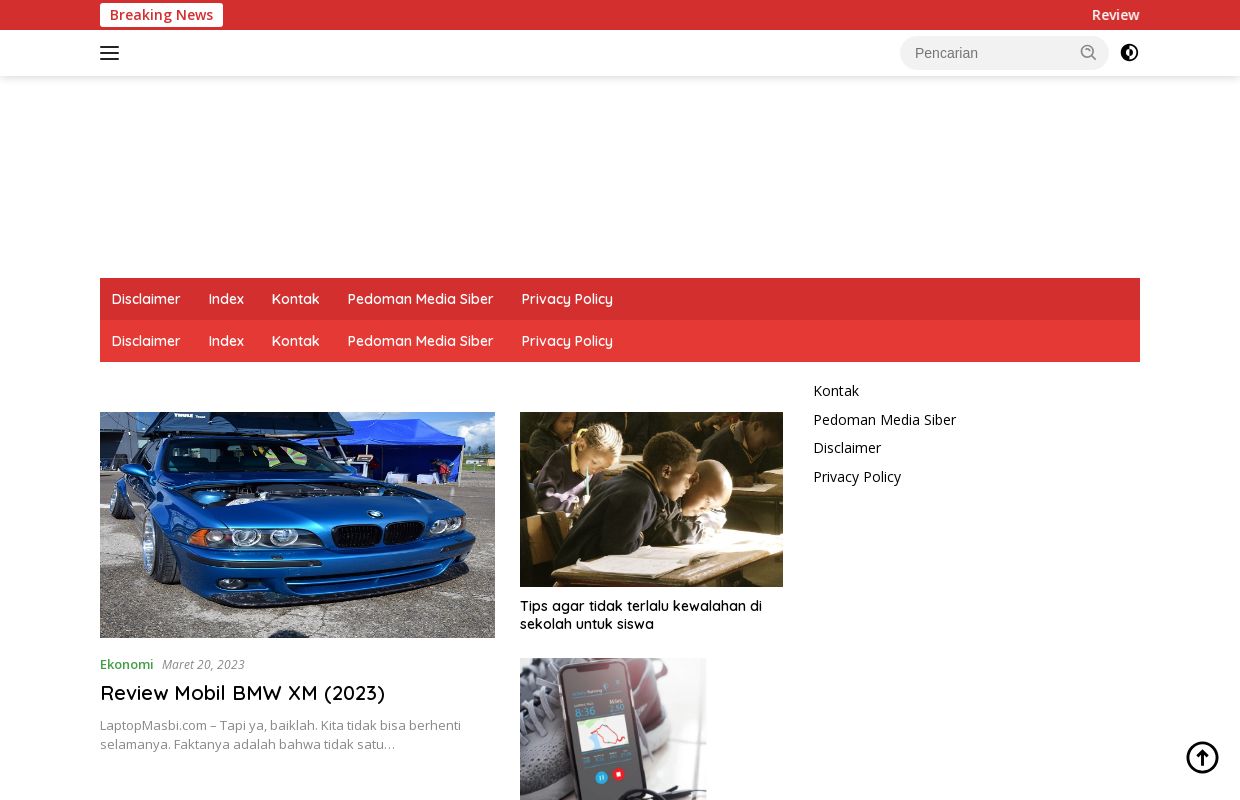Click the search magnifier icon

click(x=1088, y=53)
